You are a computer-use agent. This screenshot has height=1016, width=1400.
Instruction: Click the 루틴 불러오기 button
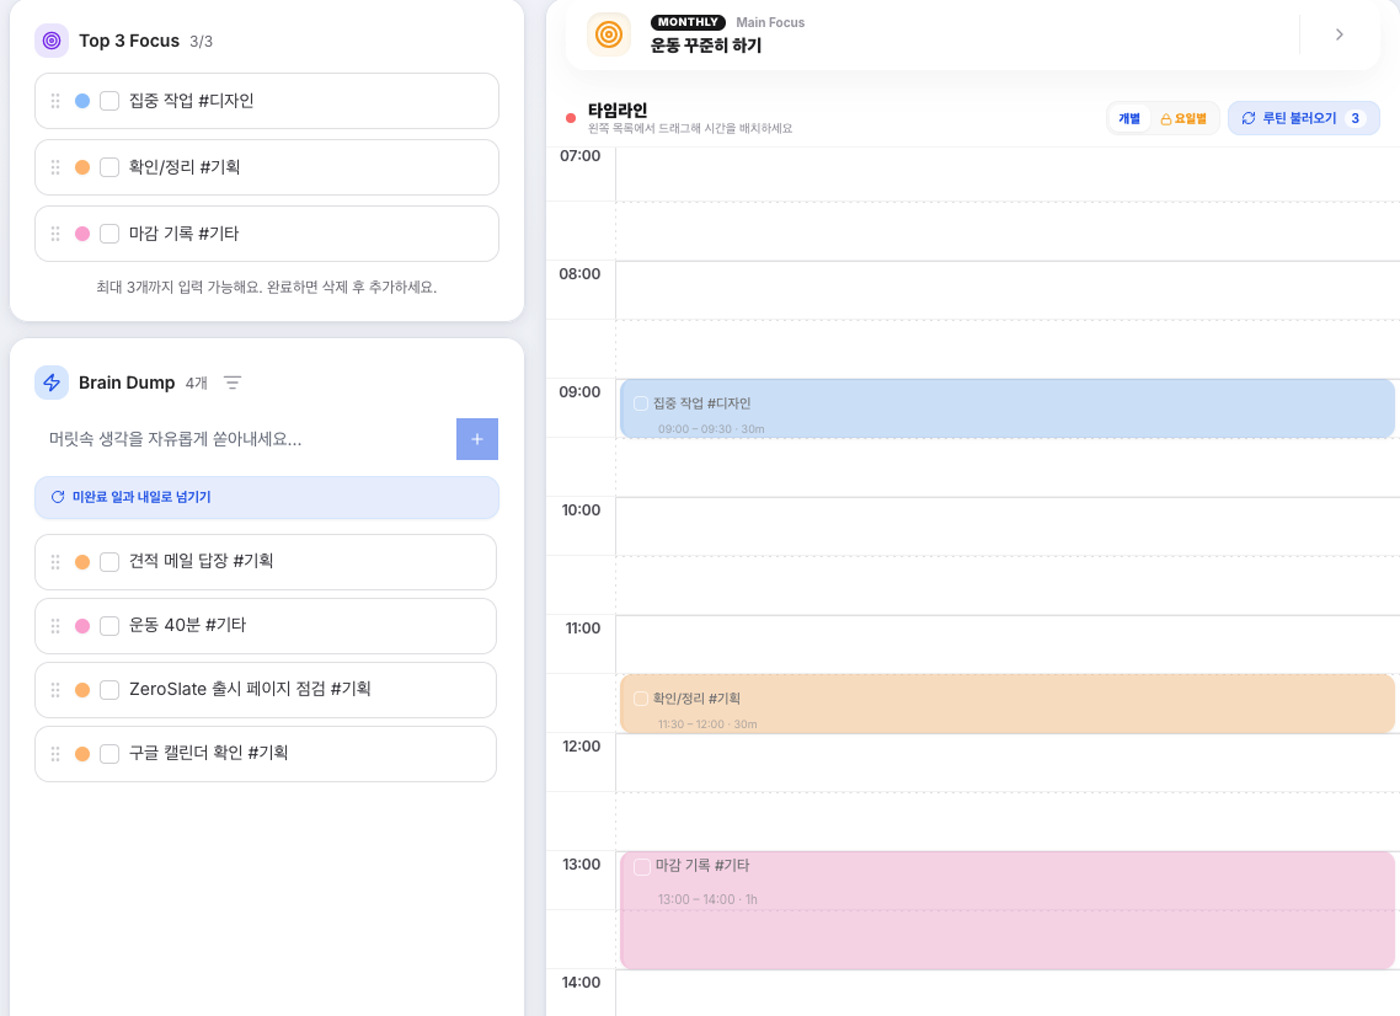coord(1303,118)
